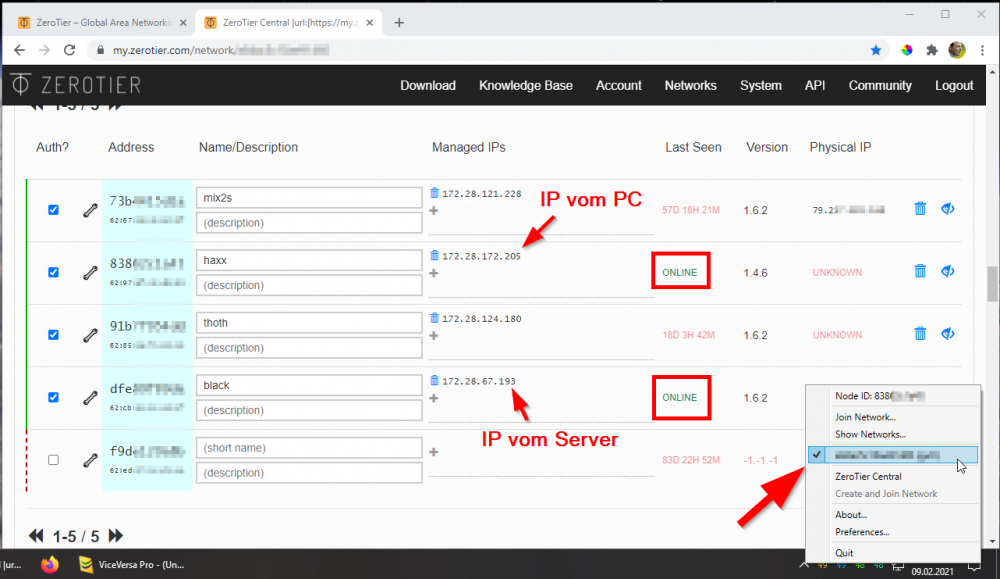Open Account page in navbar

click(x=619, y=85)
